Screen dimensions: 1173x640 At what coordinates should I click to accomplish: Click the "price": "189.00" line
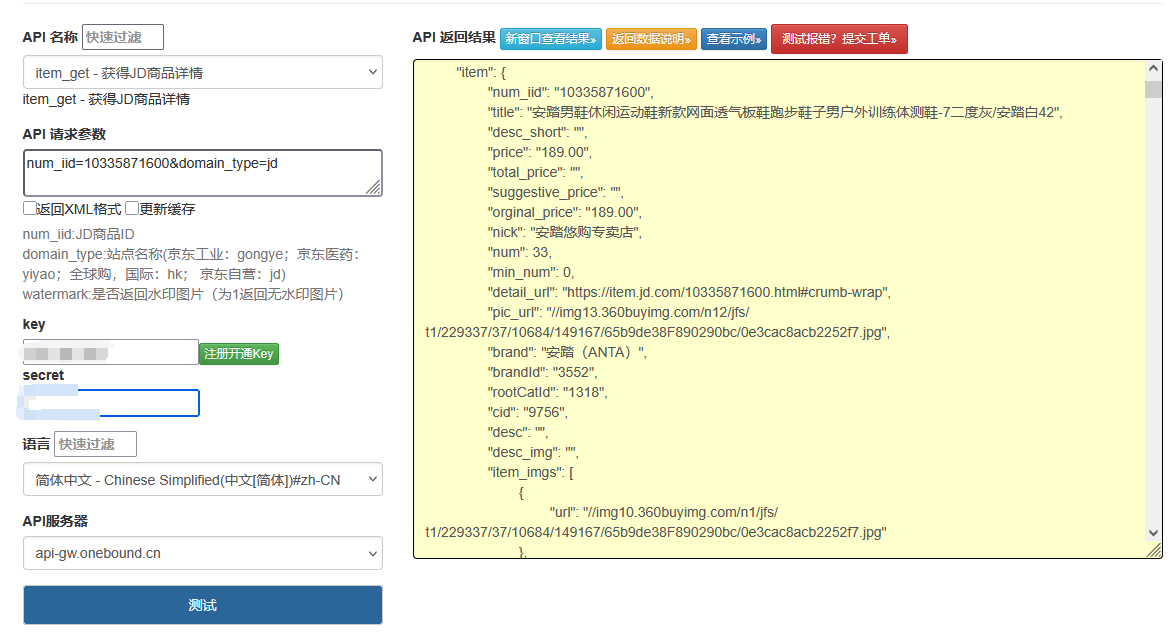pyautogui.click(x=540, y=152)
